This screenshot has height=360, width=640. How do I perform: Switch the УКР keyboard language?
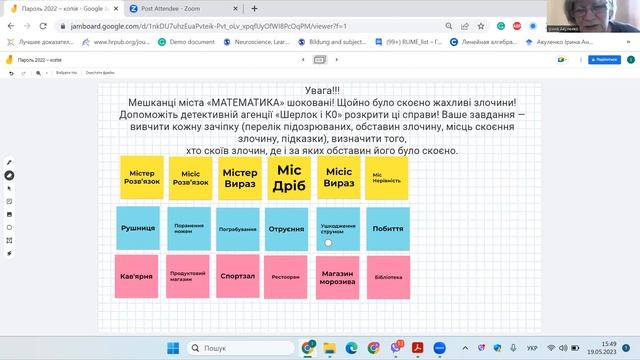coord(532,348)
